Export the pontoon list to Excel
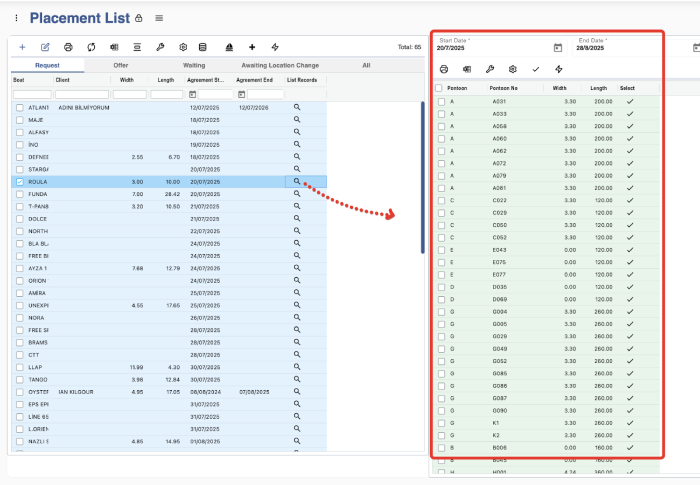Image resolution: width=700 pixels, height=485 pixels. 467,69
